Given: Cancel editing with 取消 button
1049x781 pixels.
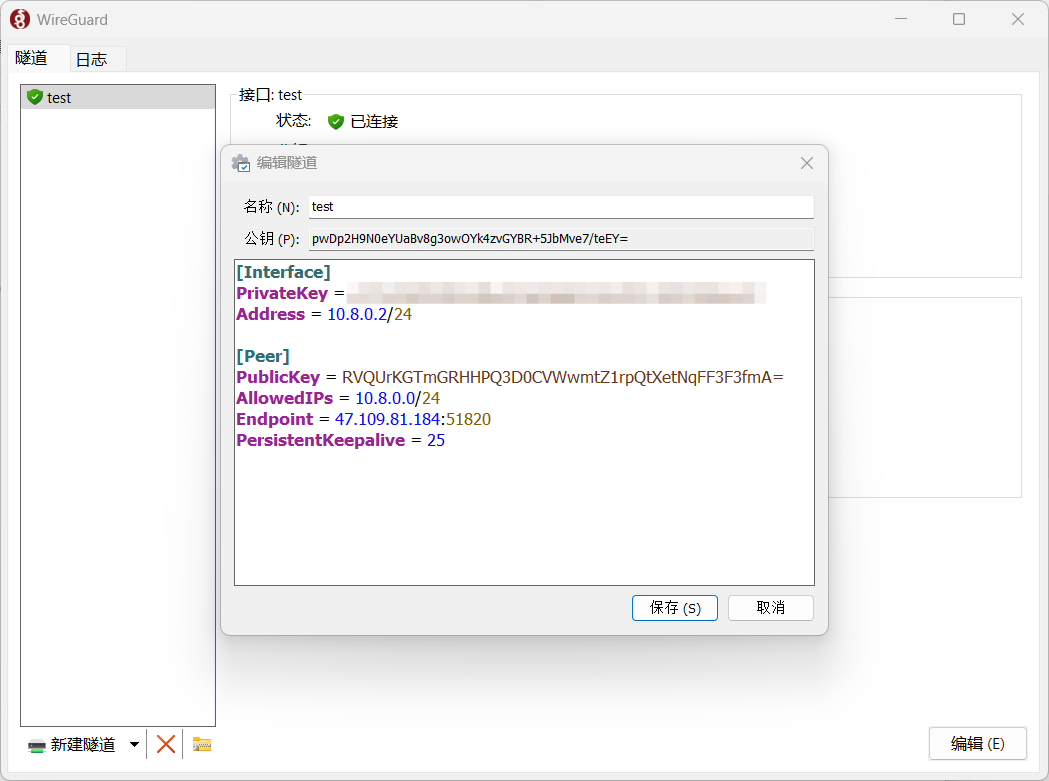Looking at the screenshot, I should [771, 608].
